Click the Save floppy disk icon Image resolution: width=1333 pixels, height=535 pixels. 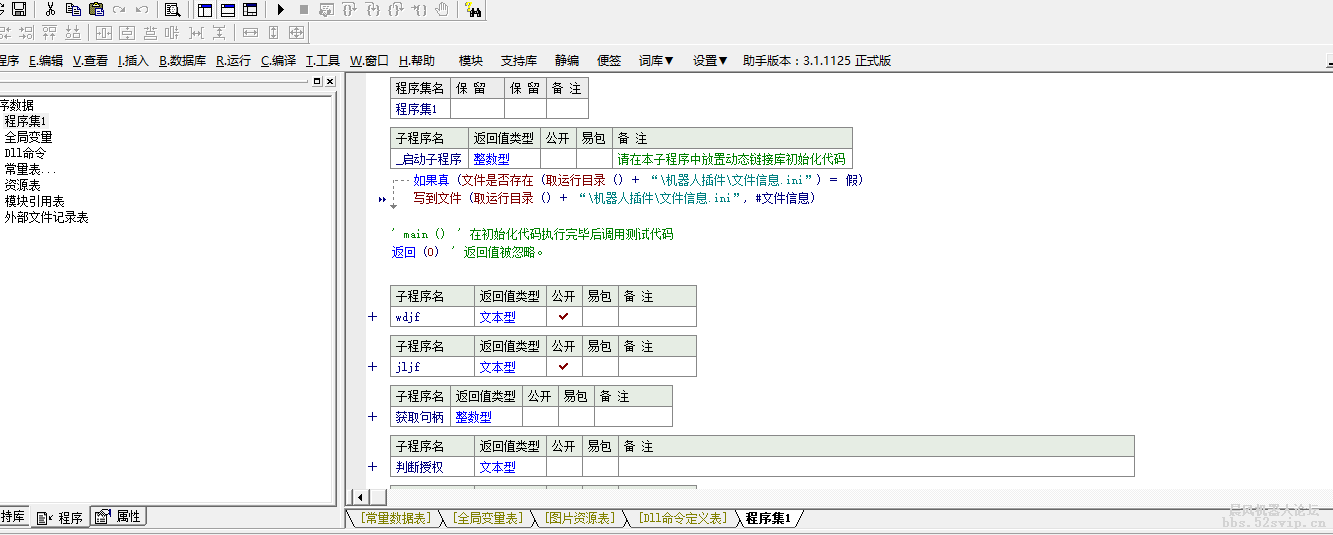click(19, 9)
